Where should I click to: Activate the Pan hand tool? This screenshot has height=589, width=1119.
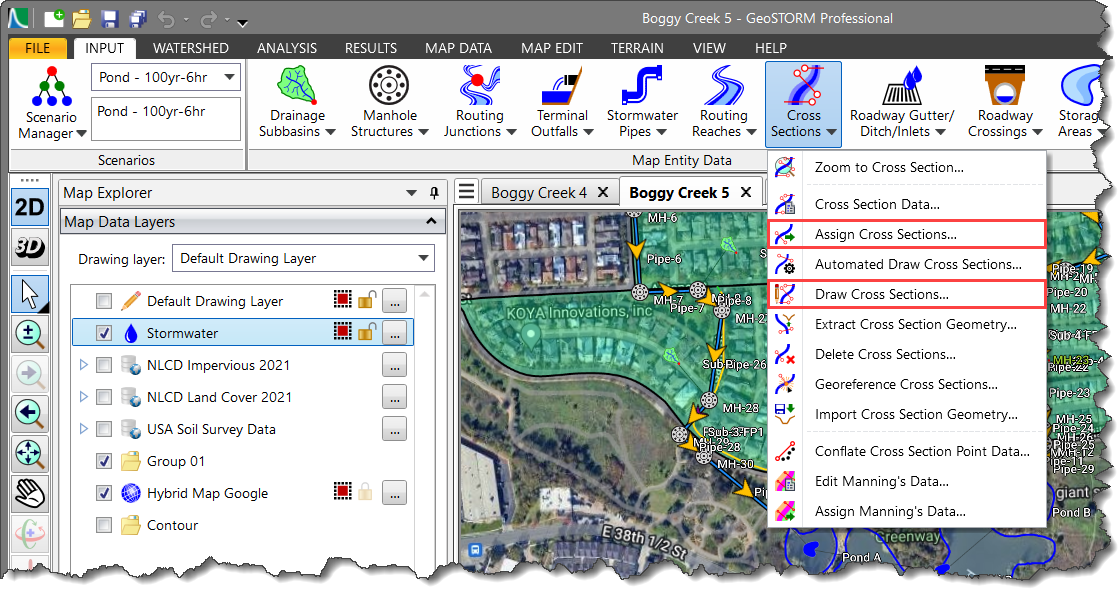click(x=30, y=493)
